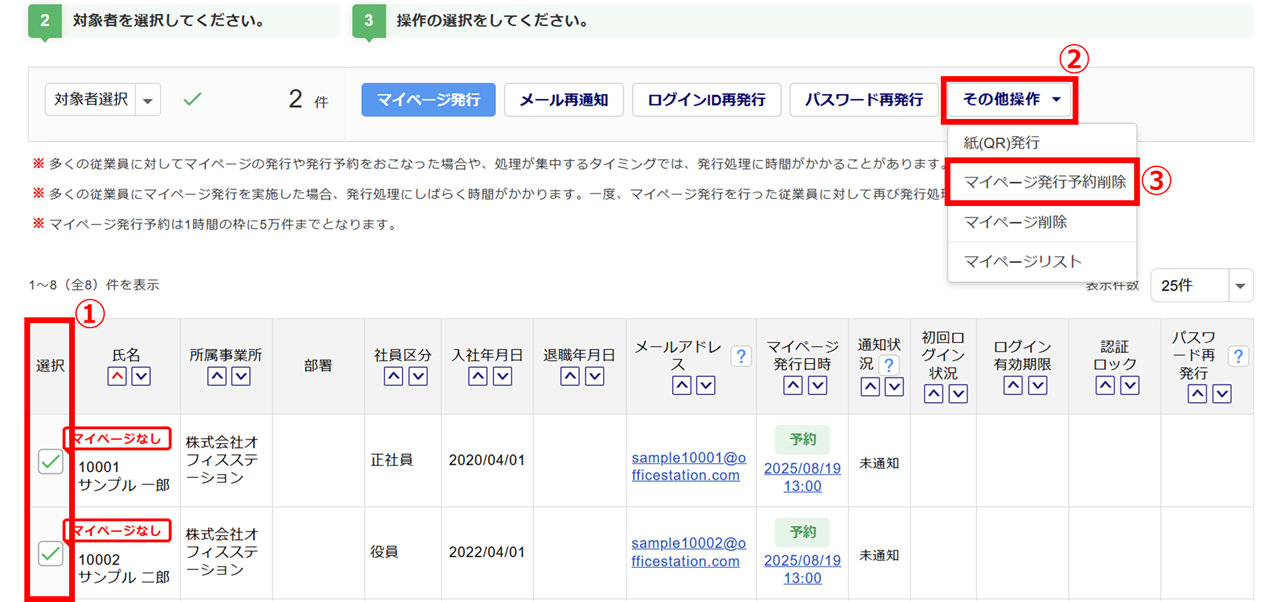
Task: Click the マイページ発行 button
Action: pyautogui.click(x=428, y=100)
